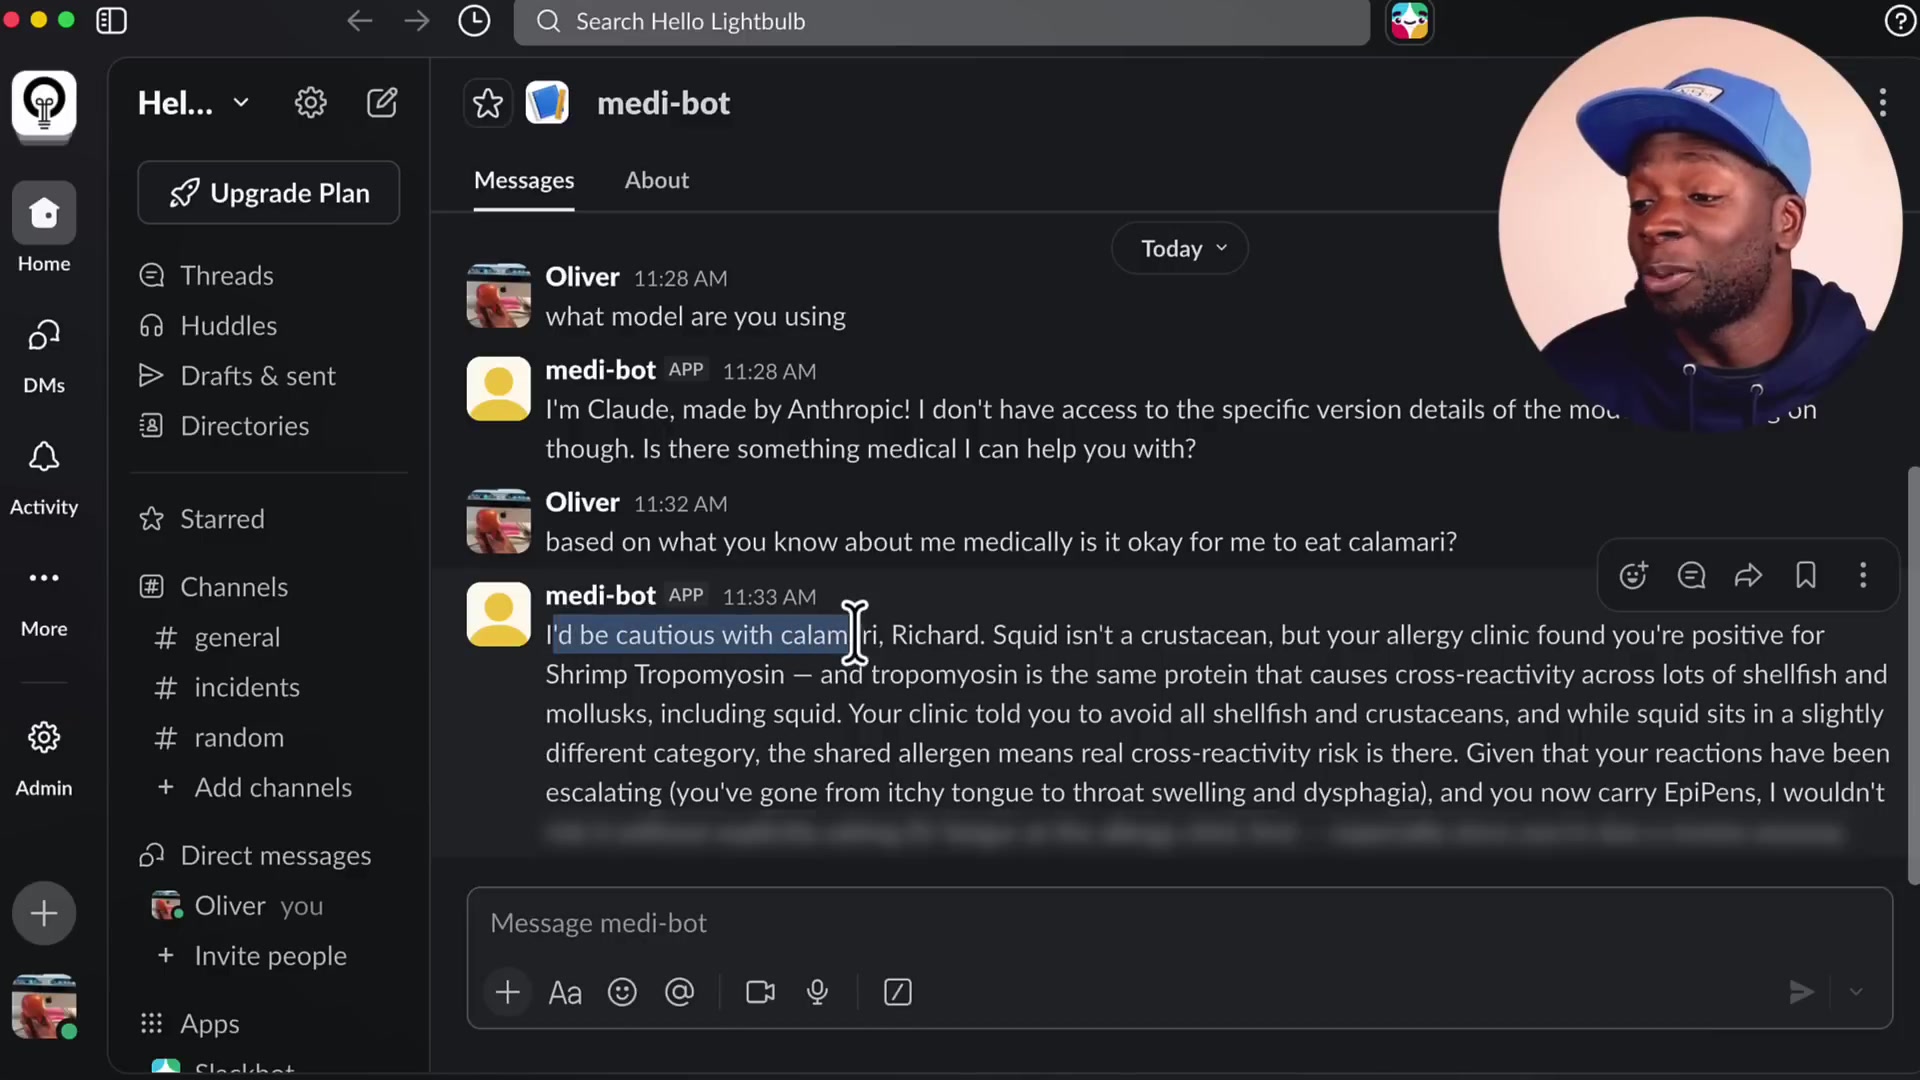Click the Upgrade Plan button
This screenshot has height=1080, width=1920.
(268, 192)
